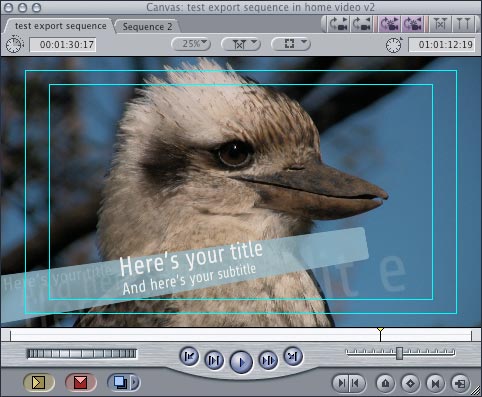
Task: Go to previous edit point
Action: click(x=189, y=356)
